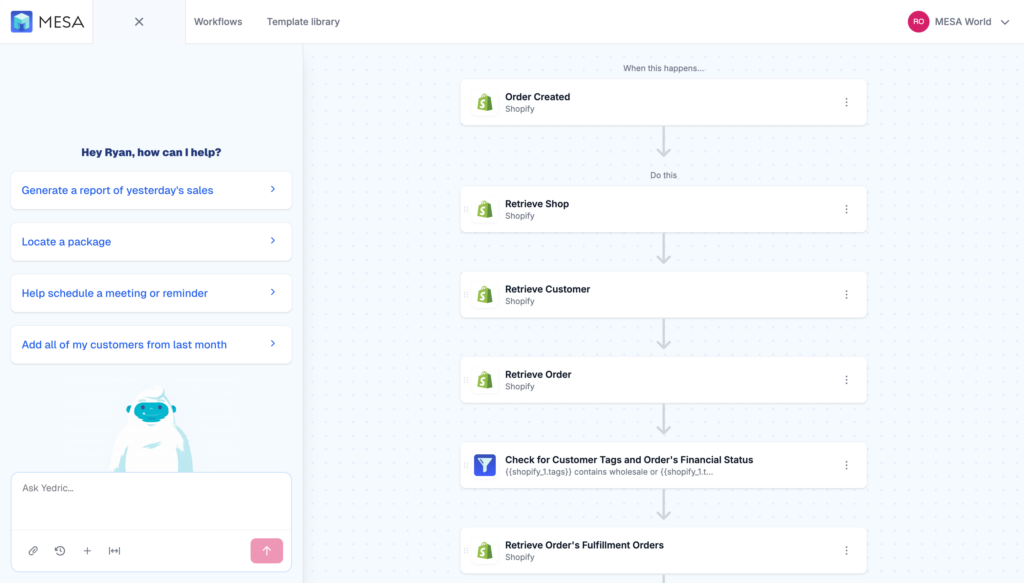1024x583 pixels.
Task: Click the 'When this happens...' label
Action: (664, 68)
